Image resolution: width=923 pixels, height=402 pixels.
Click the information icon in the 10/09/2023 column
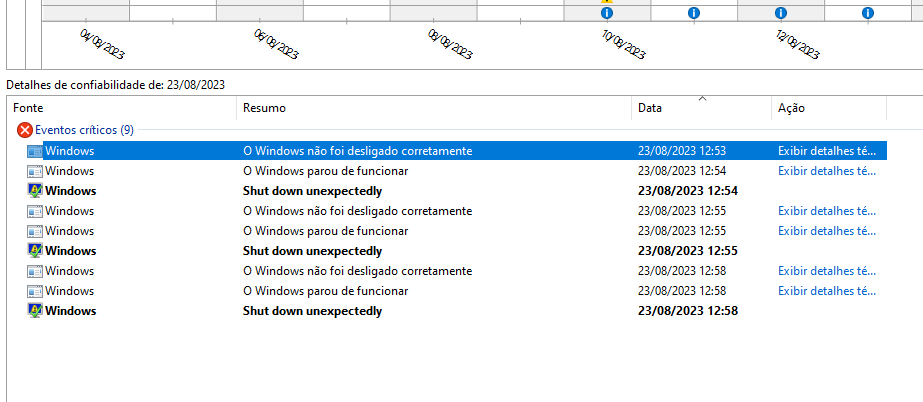607,13
